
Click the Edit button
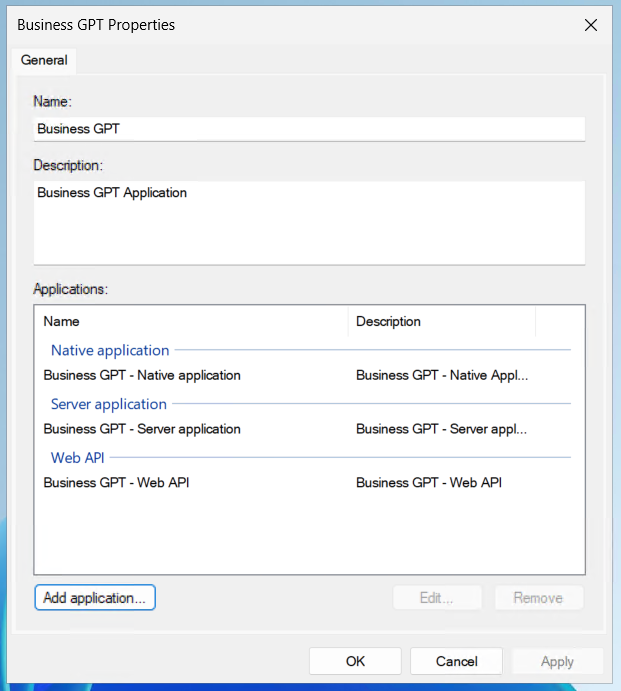(437, 598)
